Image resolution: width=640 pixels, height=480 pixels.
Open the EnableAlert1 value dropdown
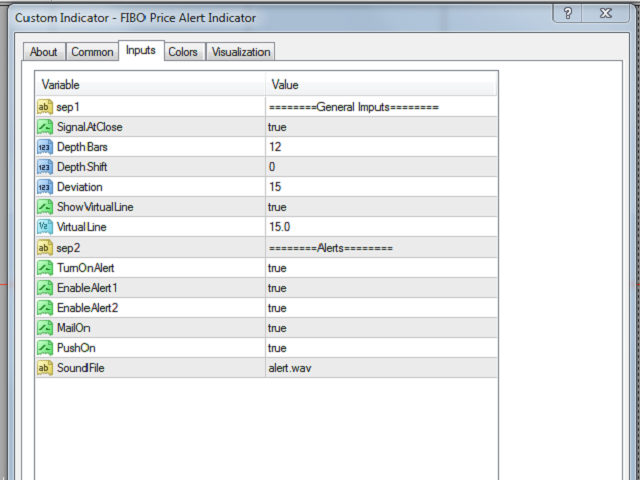380,288
